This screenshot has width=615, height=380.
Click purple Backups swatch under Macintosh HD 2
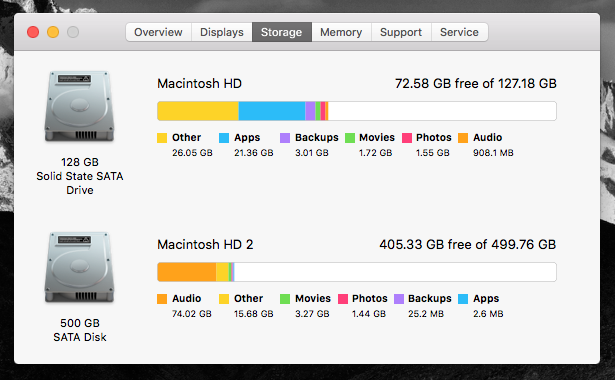click(x=399, y=299)
